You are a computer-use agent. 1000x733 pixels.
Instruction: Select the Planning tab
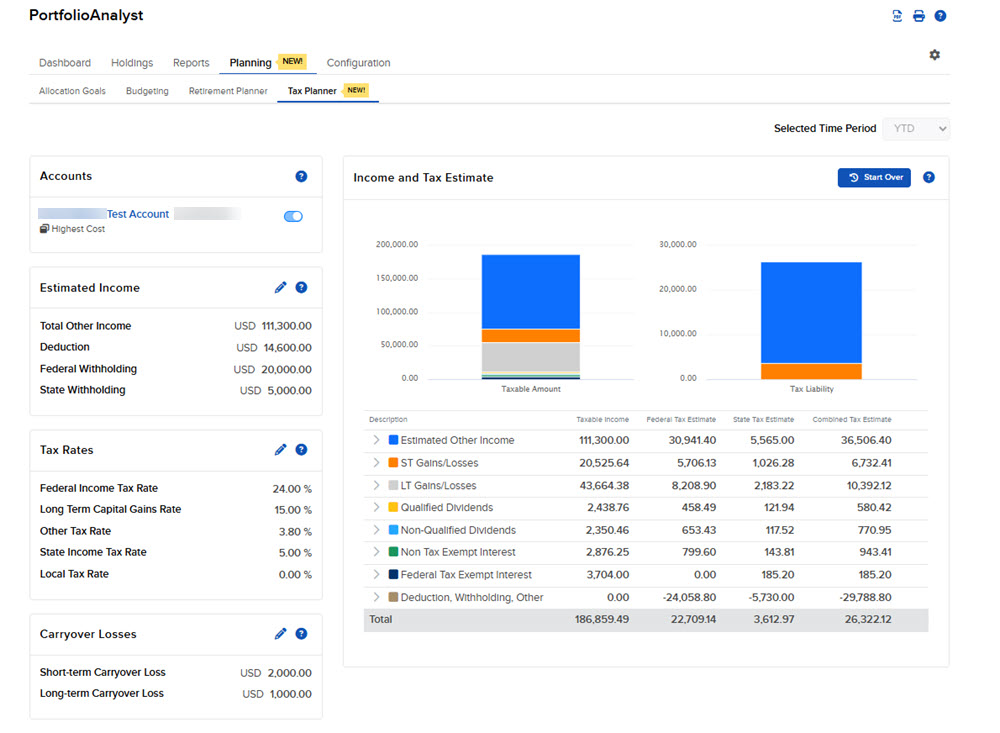[251, 63]
